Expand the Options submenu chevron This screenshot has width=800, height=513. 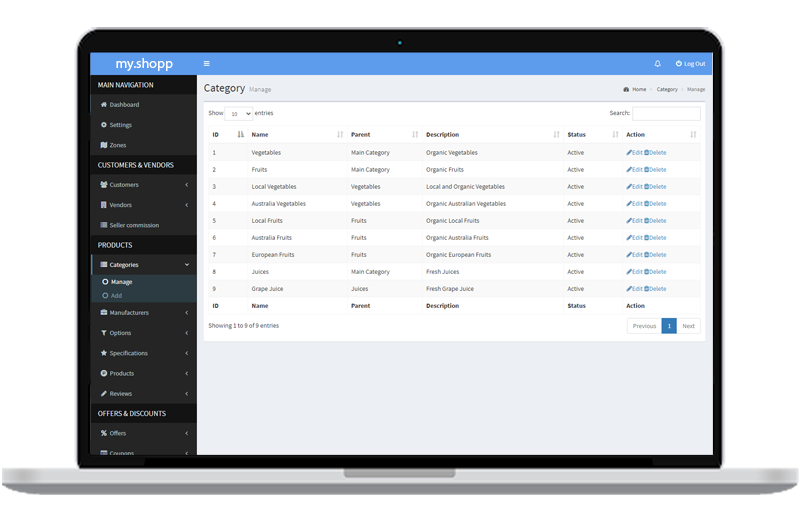(x=187, y=333)
